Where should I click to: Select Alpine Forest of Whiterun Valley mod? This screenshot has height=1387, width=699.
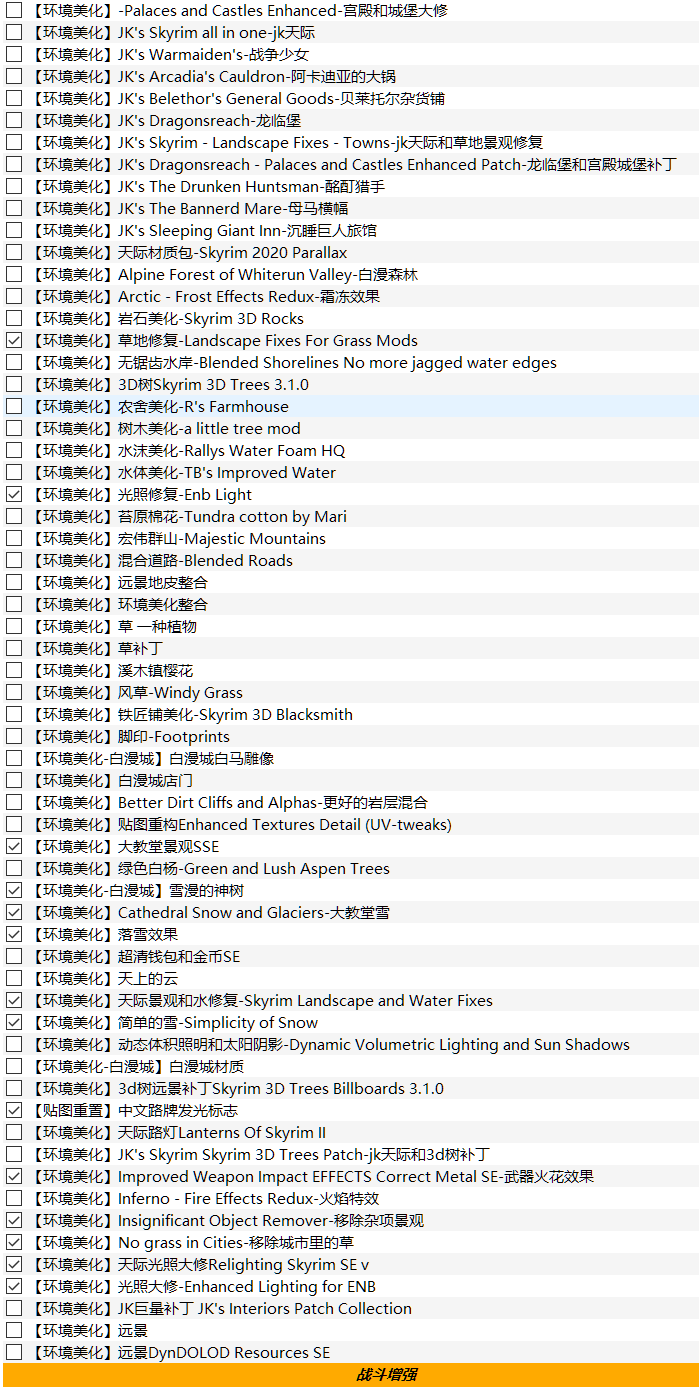[225, 274]
